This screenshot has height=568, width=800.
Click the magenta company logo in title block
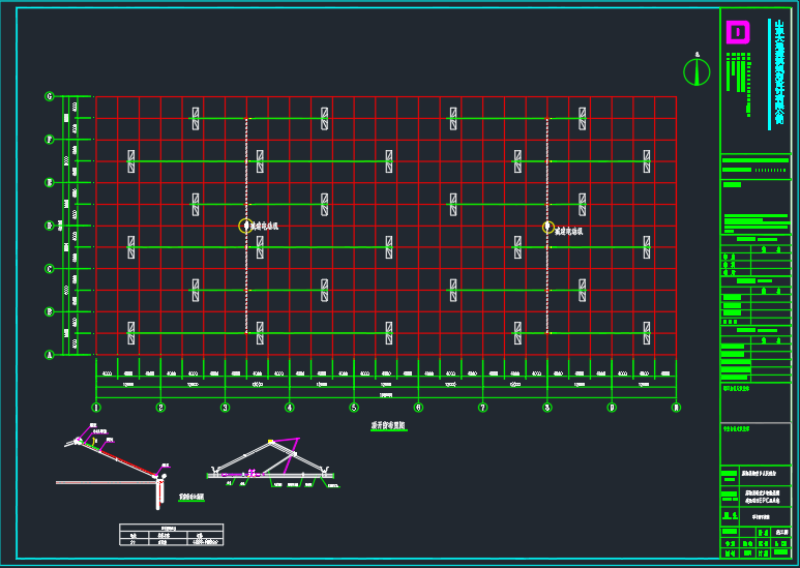[x=737, y=33]
